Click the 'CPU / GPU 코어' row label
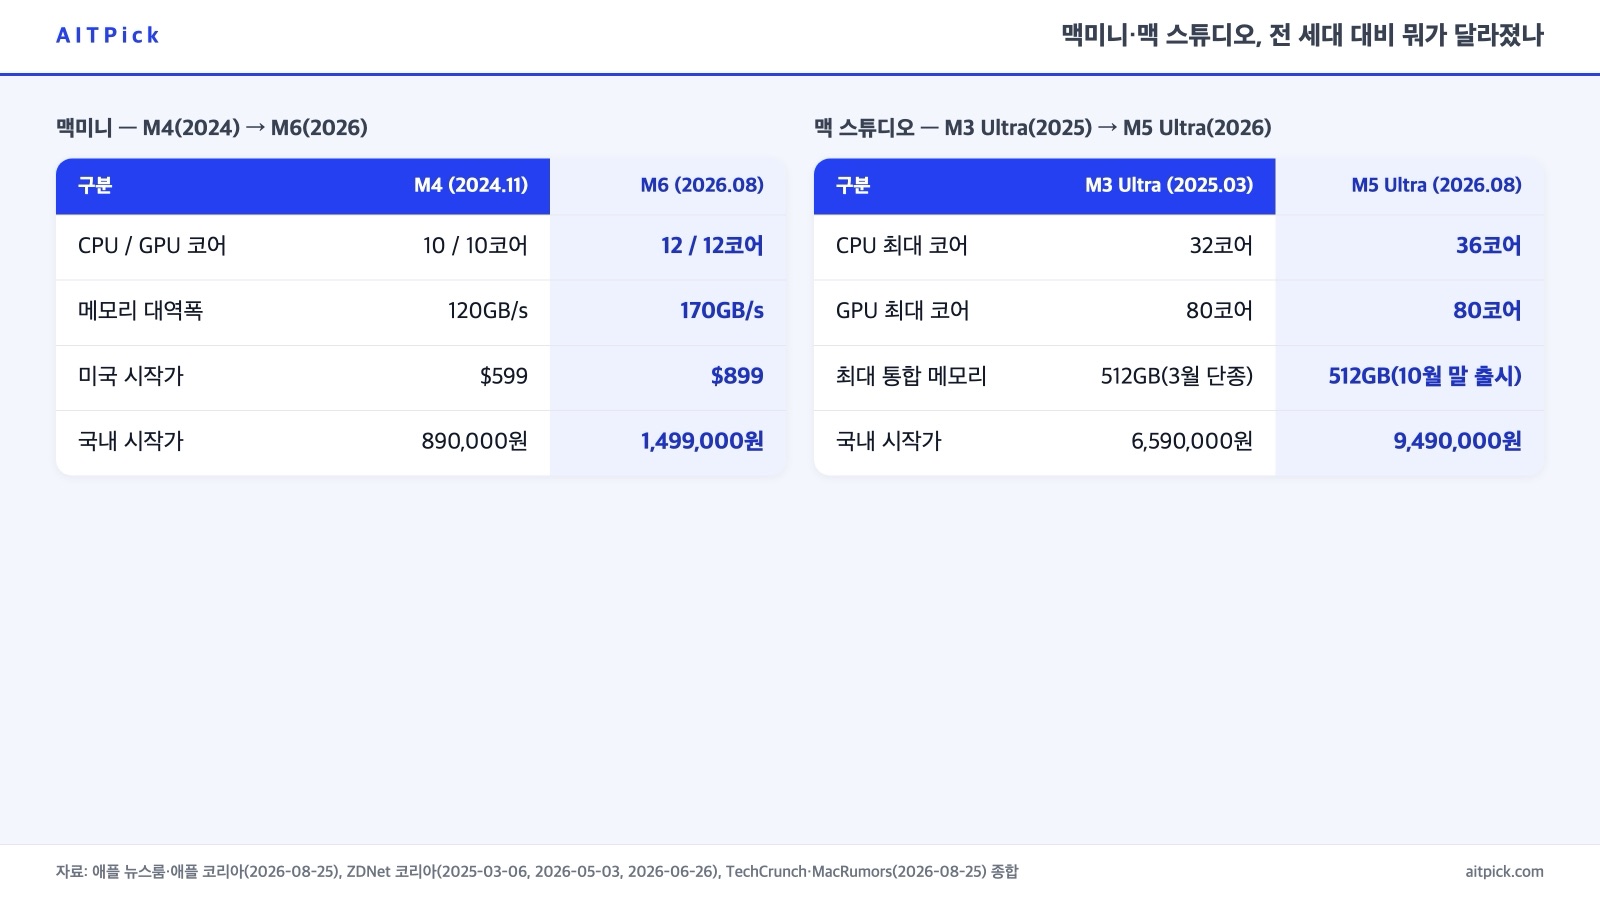 coord(152,246)
